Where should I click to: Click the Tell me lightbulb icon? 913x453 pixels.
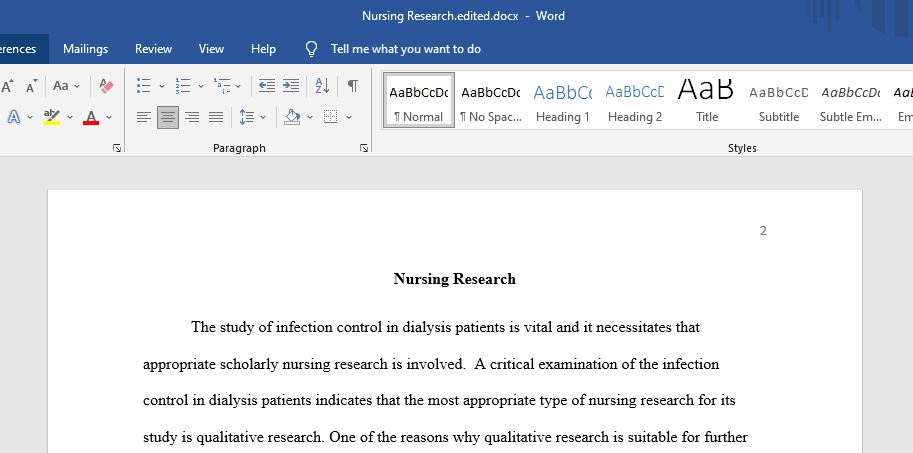[312, 49]
